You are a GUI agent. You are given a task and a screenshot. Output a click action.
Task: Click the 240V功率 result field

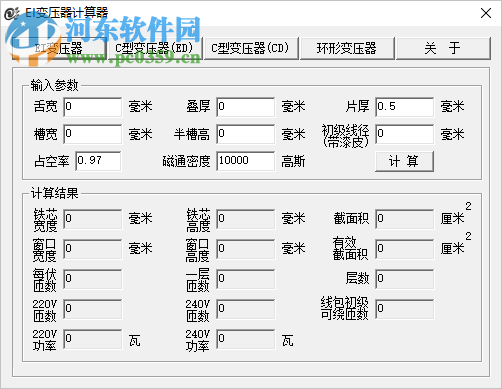point(246,339)
